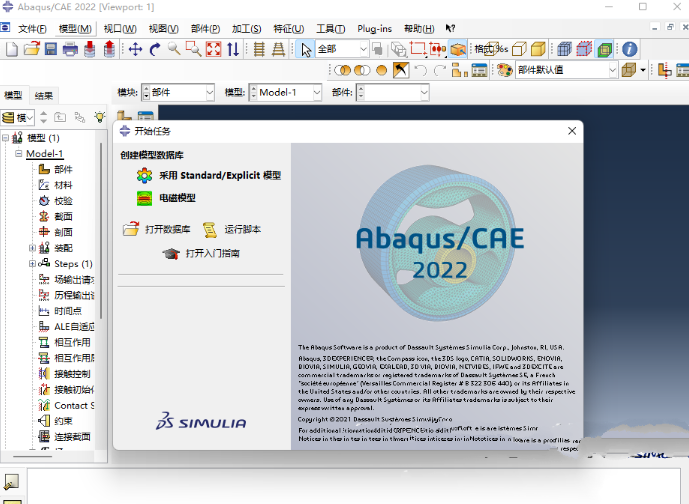Click the Auto-fit view icon
The height and width of the screenshot is (504, 689).
click(x=213, y=49)
